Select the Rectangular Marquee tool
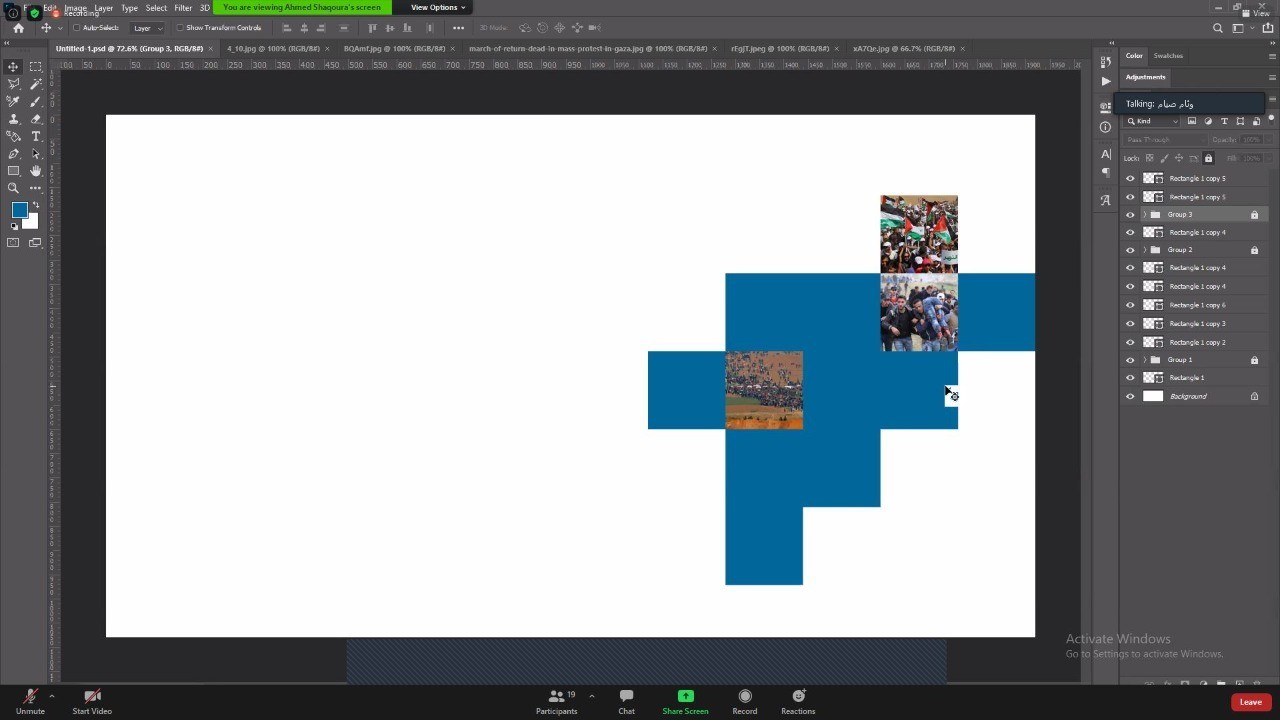This screenshot has height=720, width=1280. pyautogui.click(x=36, y=67)
